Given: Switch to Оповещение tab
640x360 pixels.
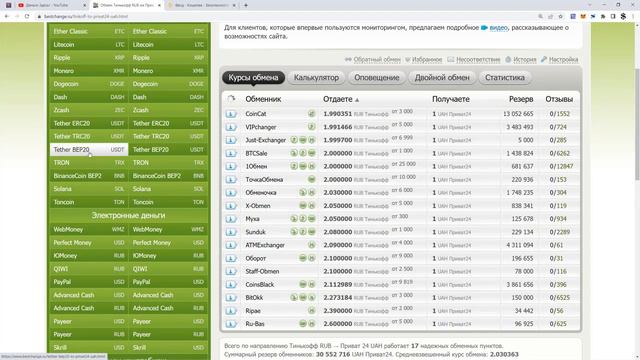Looking at the screenshot, I should (x=377, y=78).
